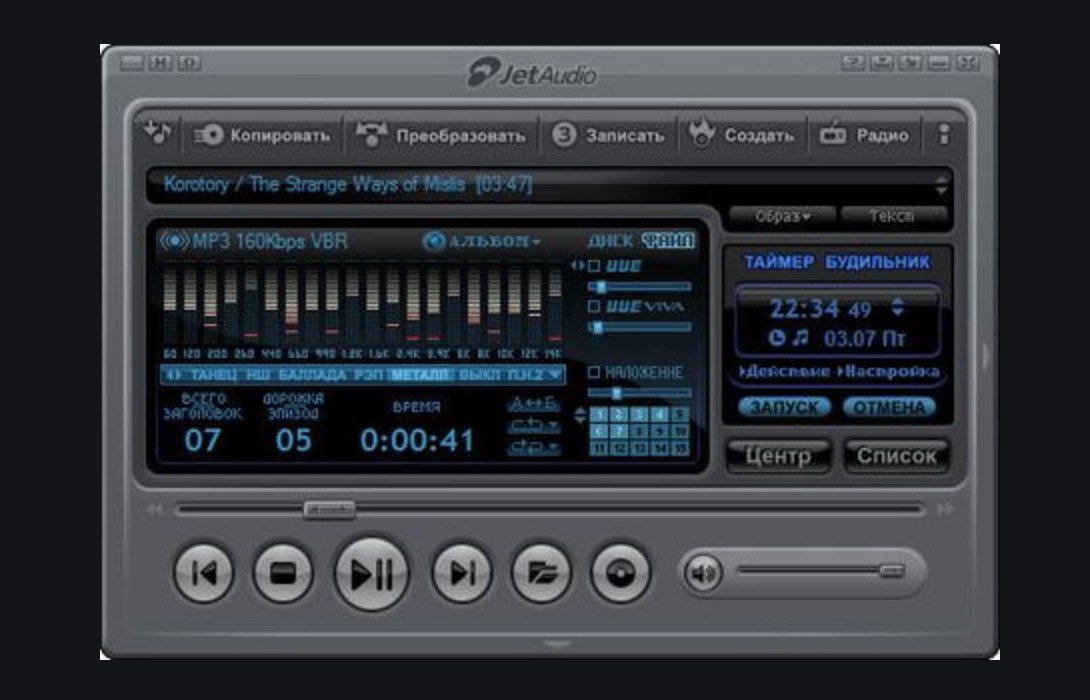This screenshot has width=1090, height=700.
Task: Open the repeat mode dropdown
Action: [x=533, y=425]
